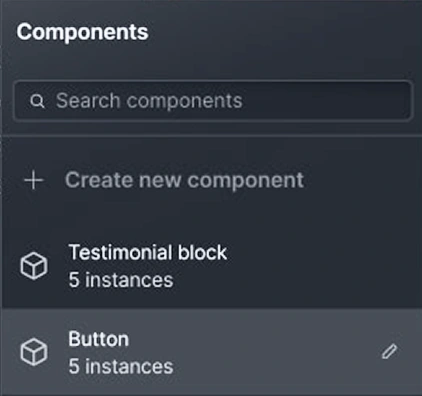Click the Search components placeholder text
The image size is (422, 396).
[149, 101]
